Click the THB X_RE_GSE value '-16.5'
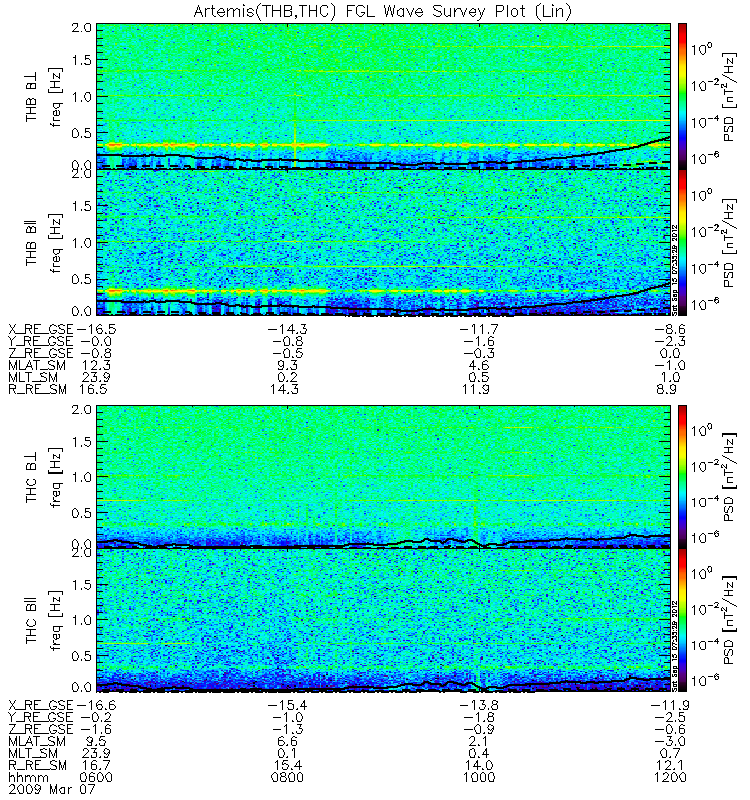This screenshot has width=750, height=800. click(x=96, y=329)
